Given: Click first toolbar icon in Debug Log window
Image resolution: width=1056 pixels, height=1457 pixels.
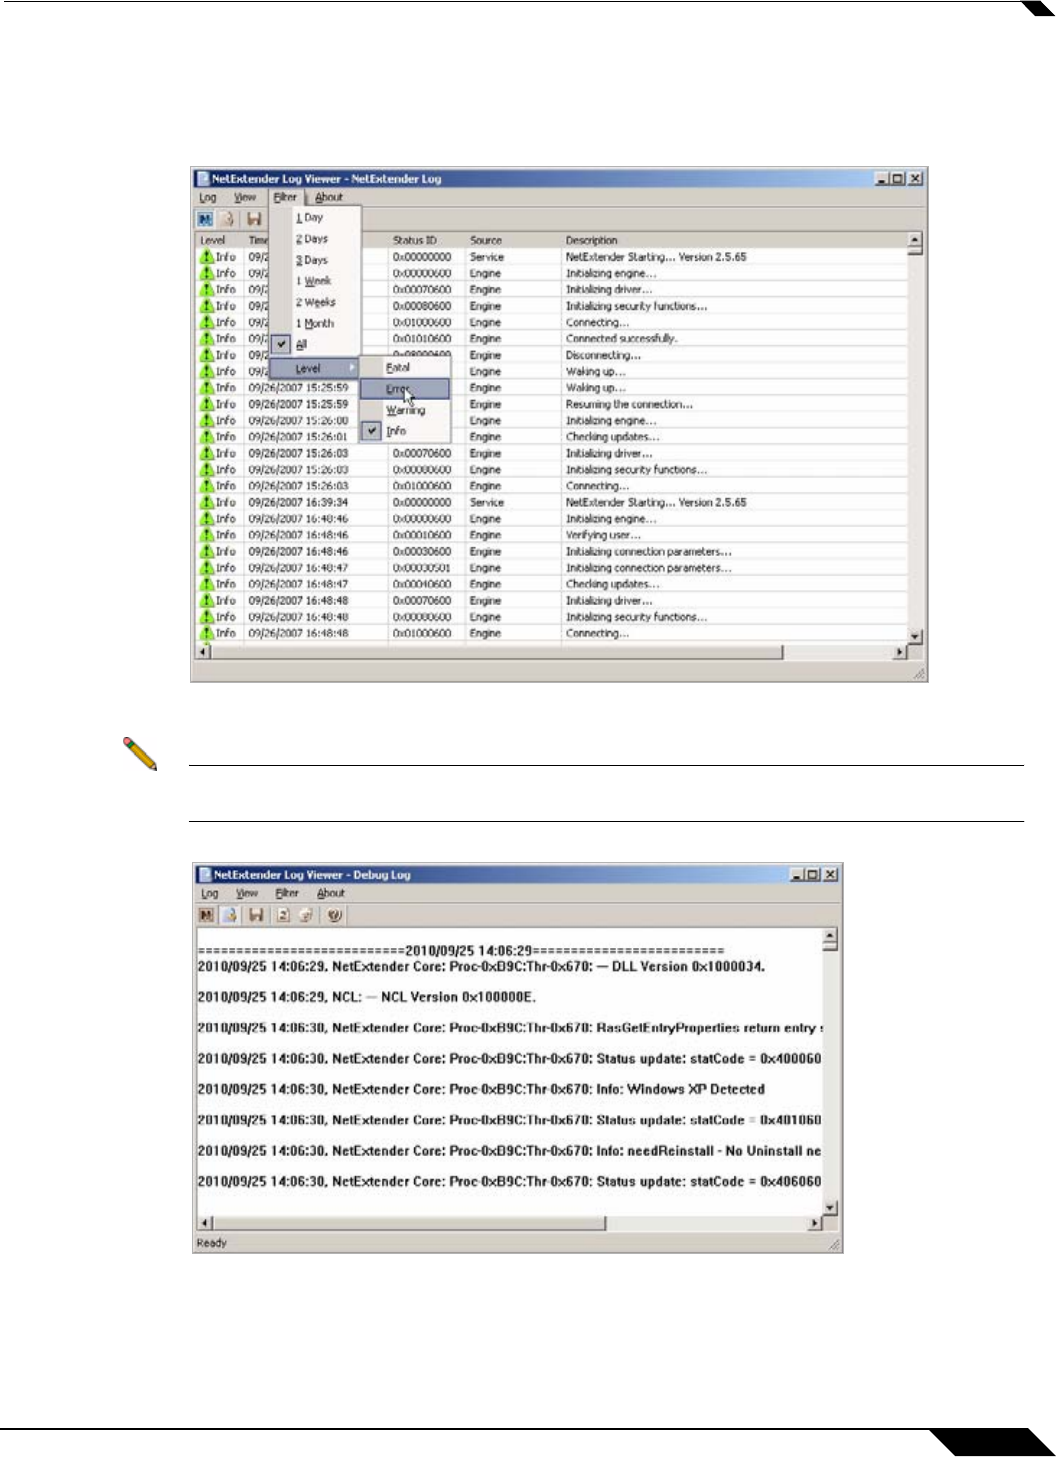Looking at the screenshot, I should point(206,915).
